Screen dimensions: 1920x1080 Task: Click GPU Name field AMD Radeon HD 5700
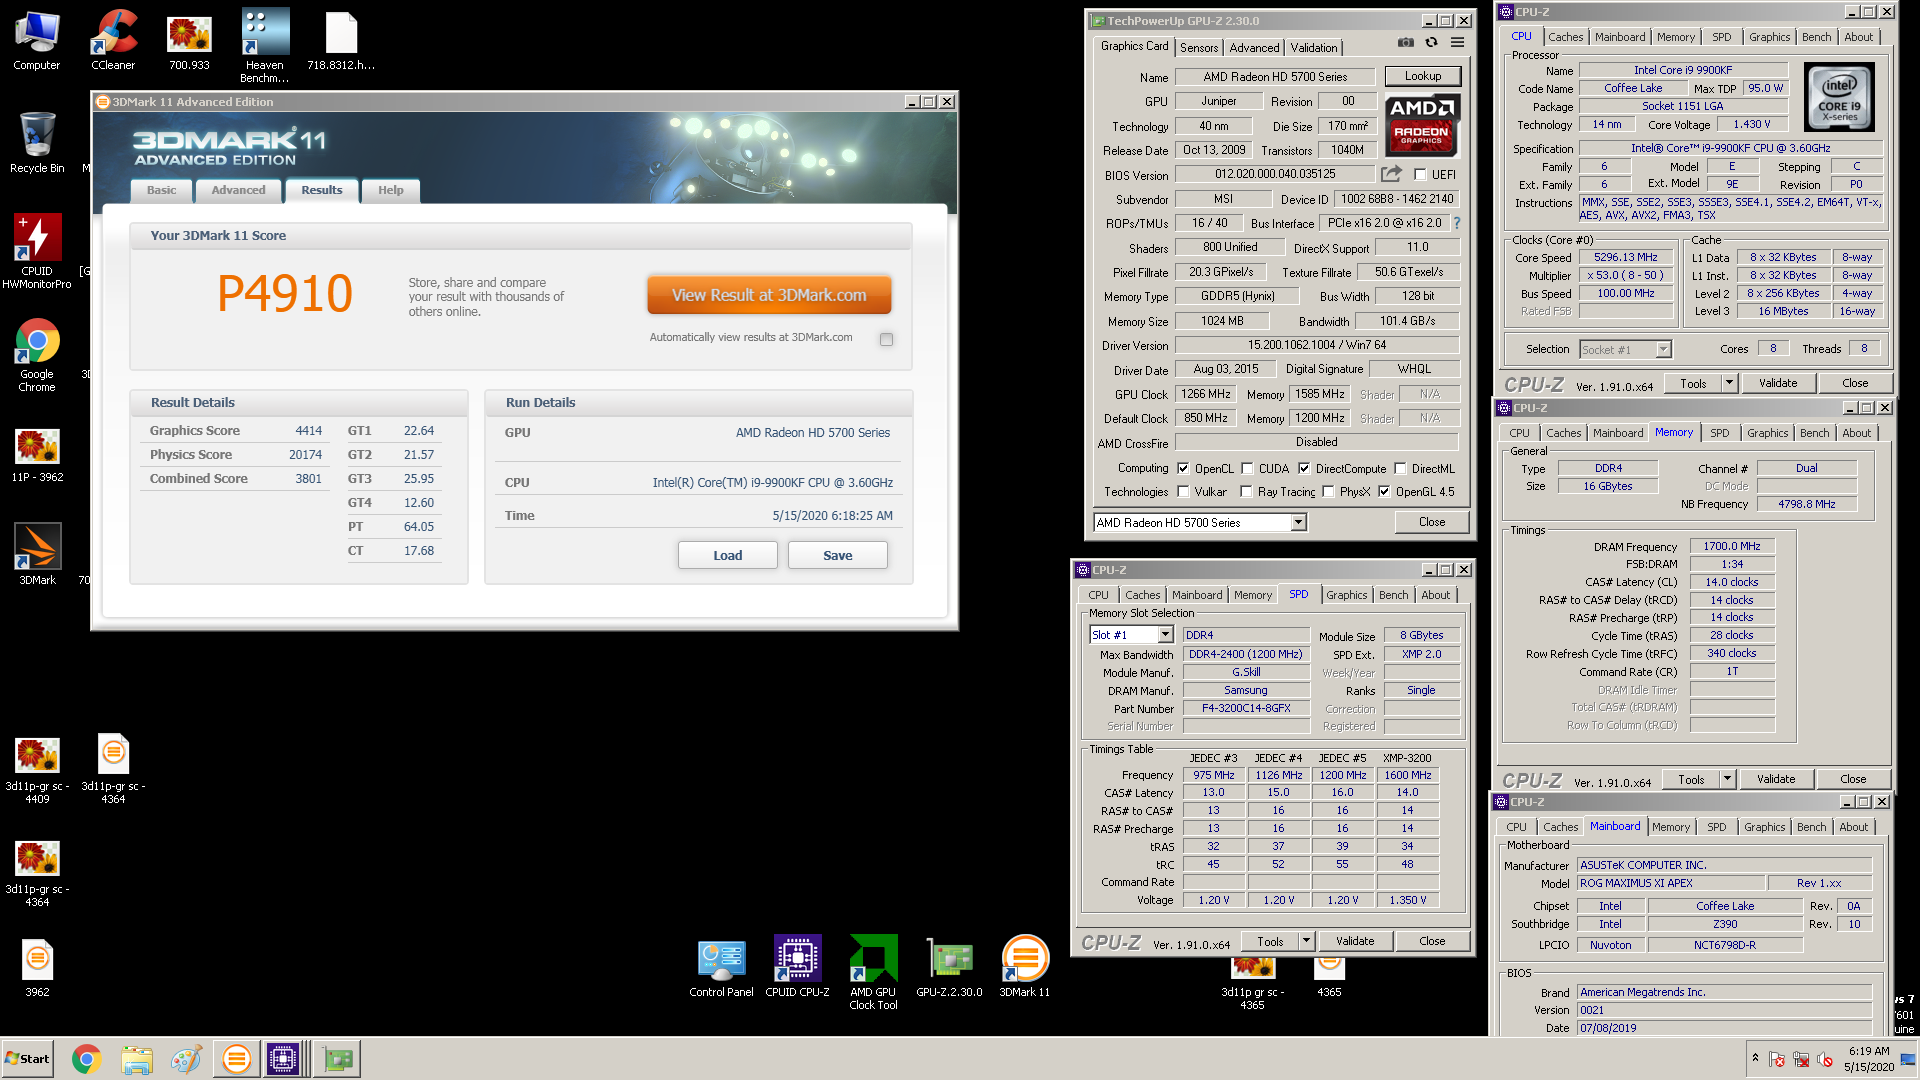pyautogui.click(x=1275, y=76)
